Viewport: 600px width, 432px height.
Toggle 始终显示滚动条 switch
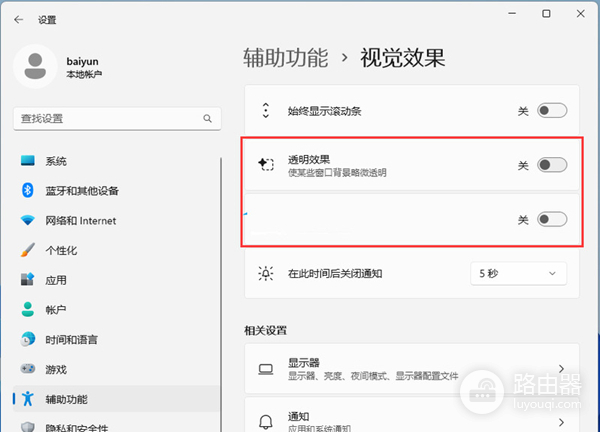(x=552, y=111)
